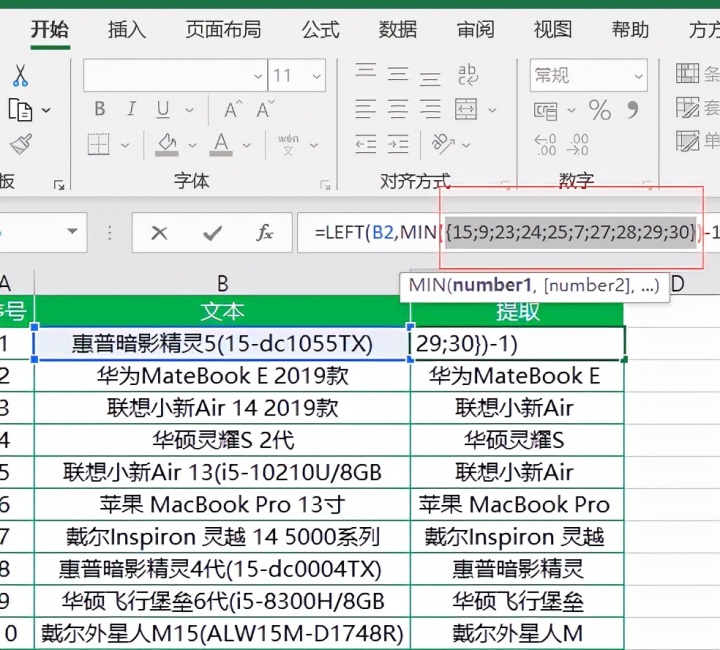Click the Borders icon

point(98,145)
